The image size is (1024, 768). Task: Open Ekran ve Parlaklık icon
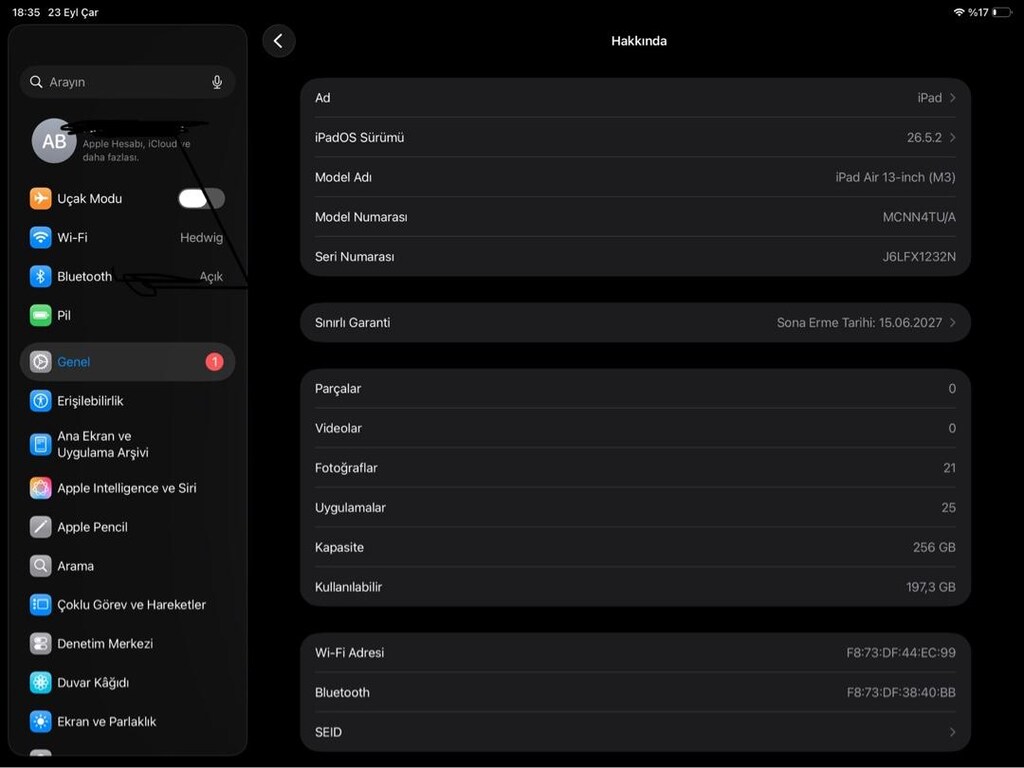click(40, 722)
